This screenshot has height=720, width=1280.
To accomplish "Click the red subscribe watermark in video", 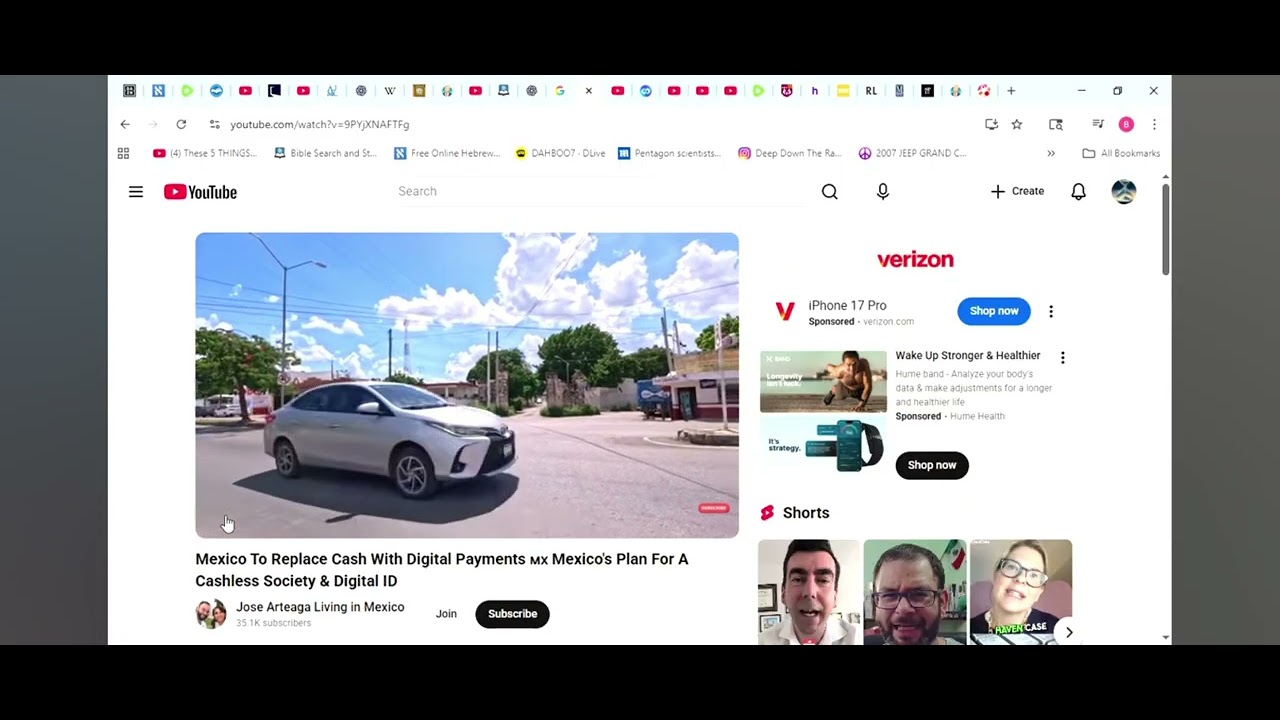I will (x=714, y=508).
